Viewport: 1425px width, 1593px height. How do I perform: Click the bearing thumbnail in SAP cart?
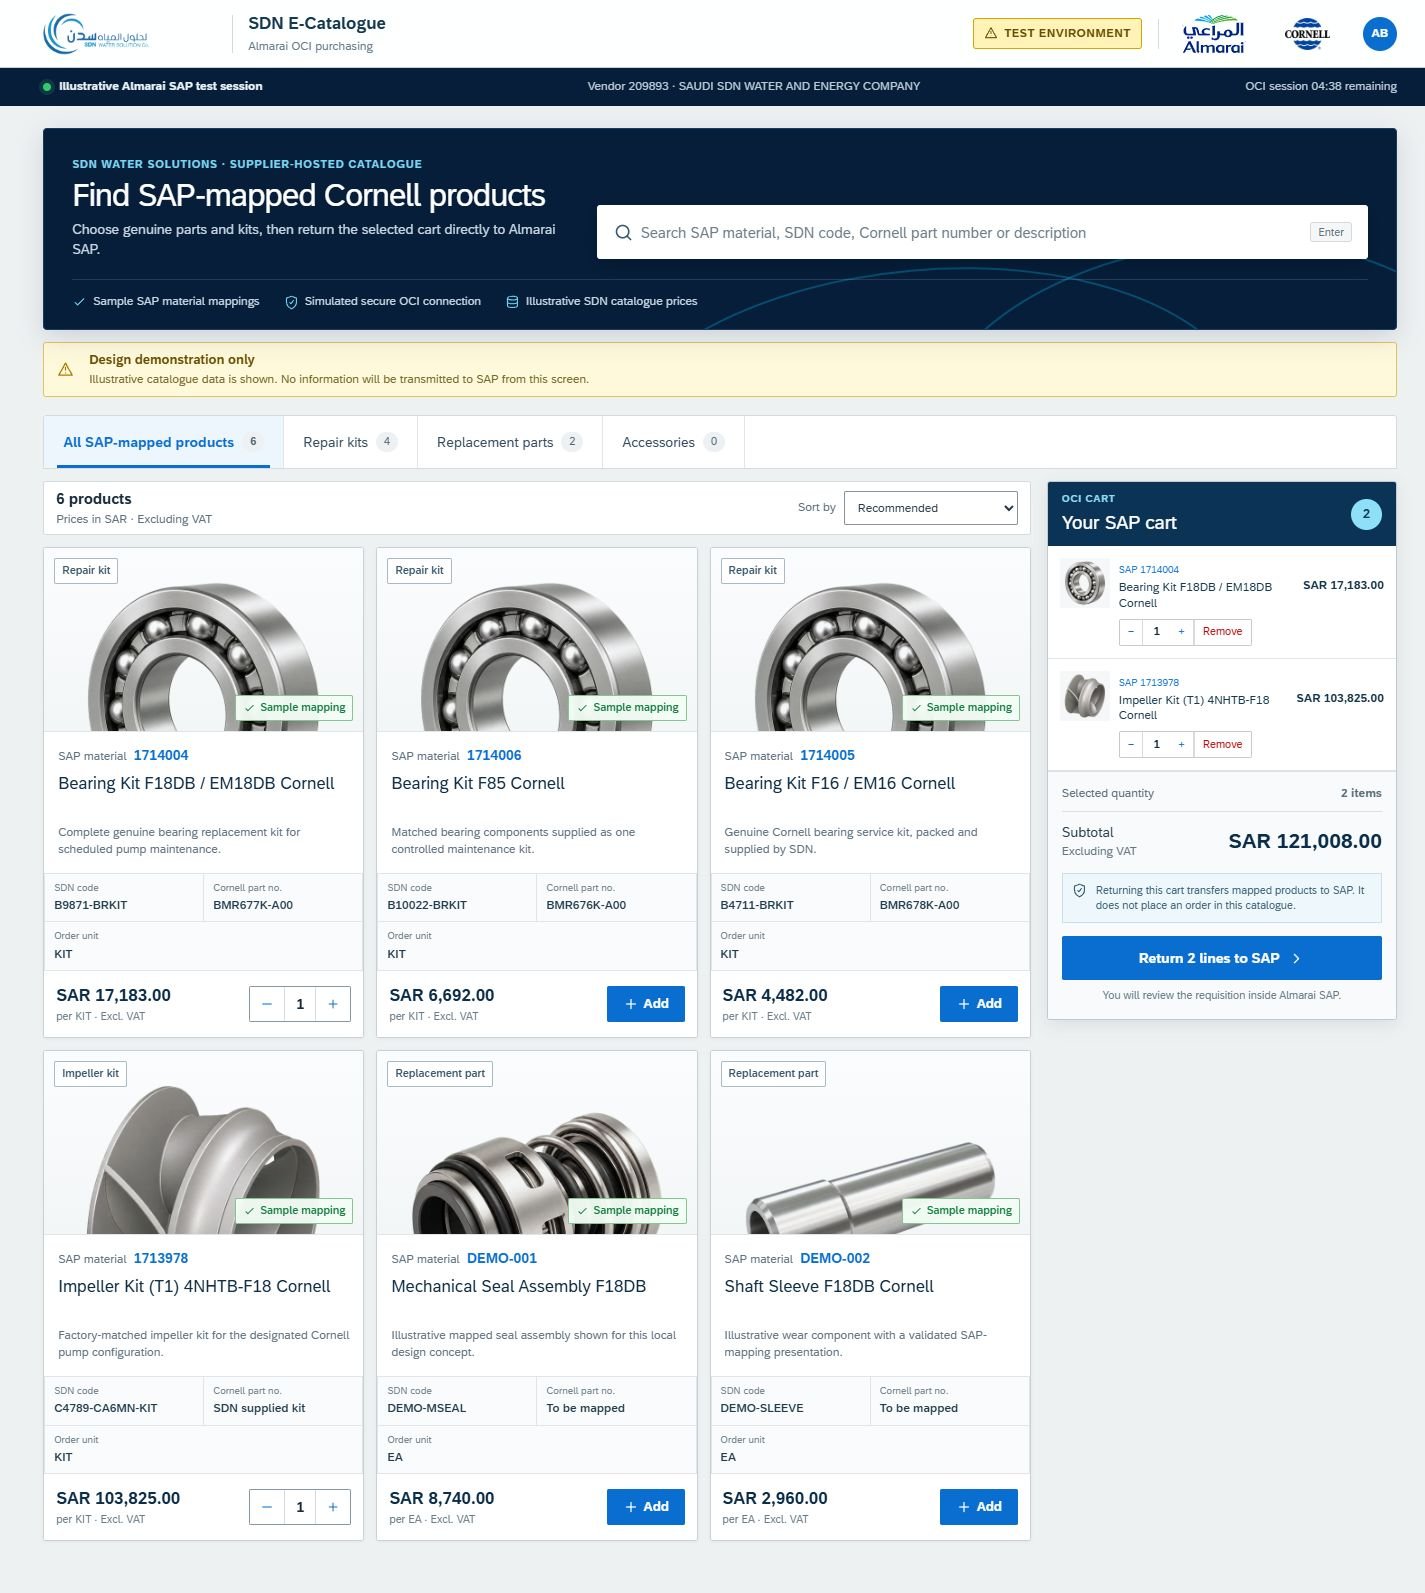click(x=1085, y=584)
